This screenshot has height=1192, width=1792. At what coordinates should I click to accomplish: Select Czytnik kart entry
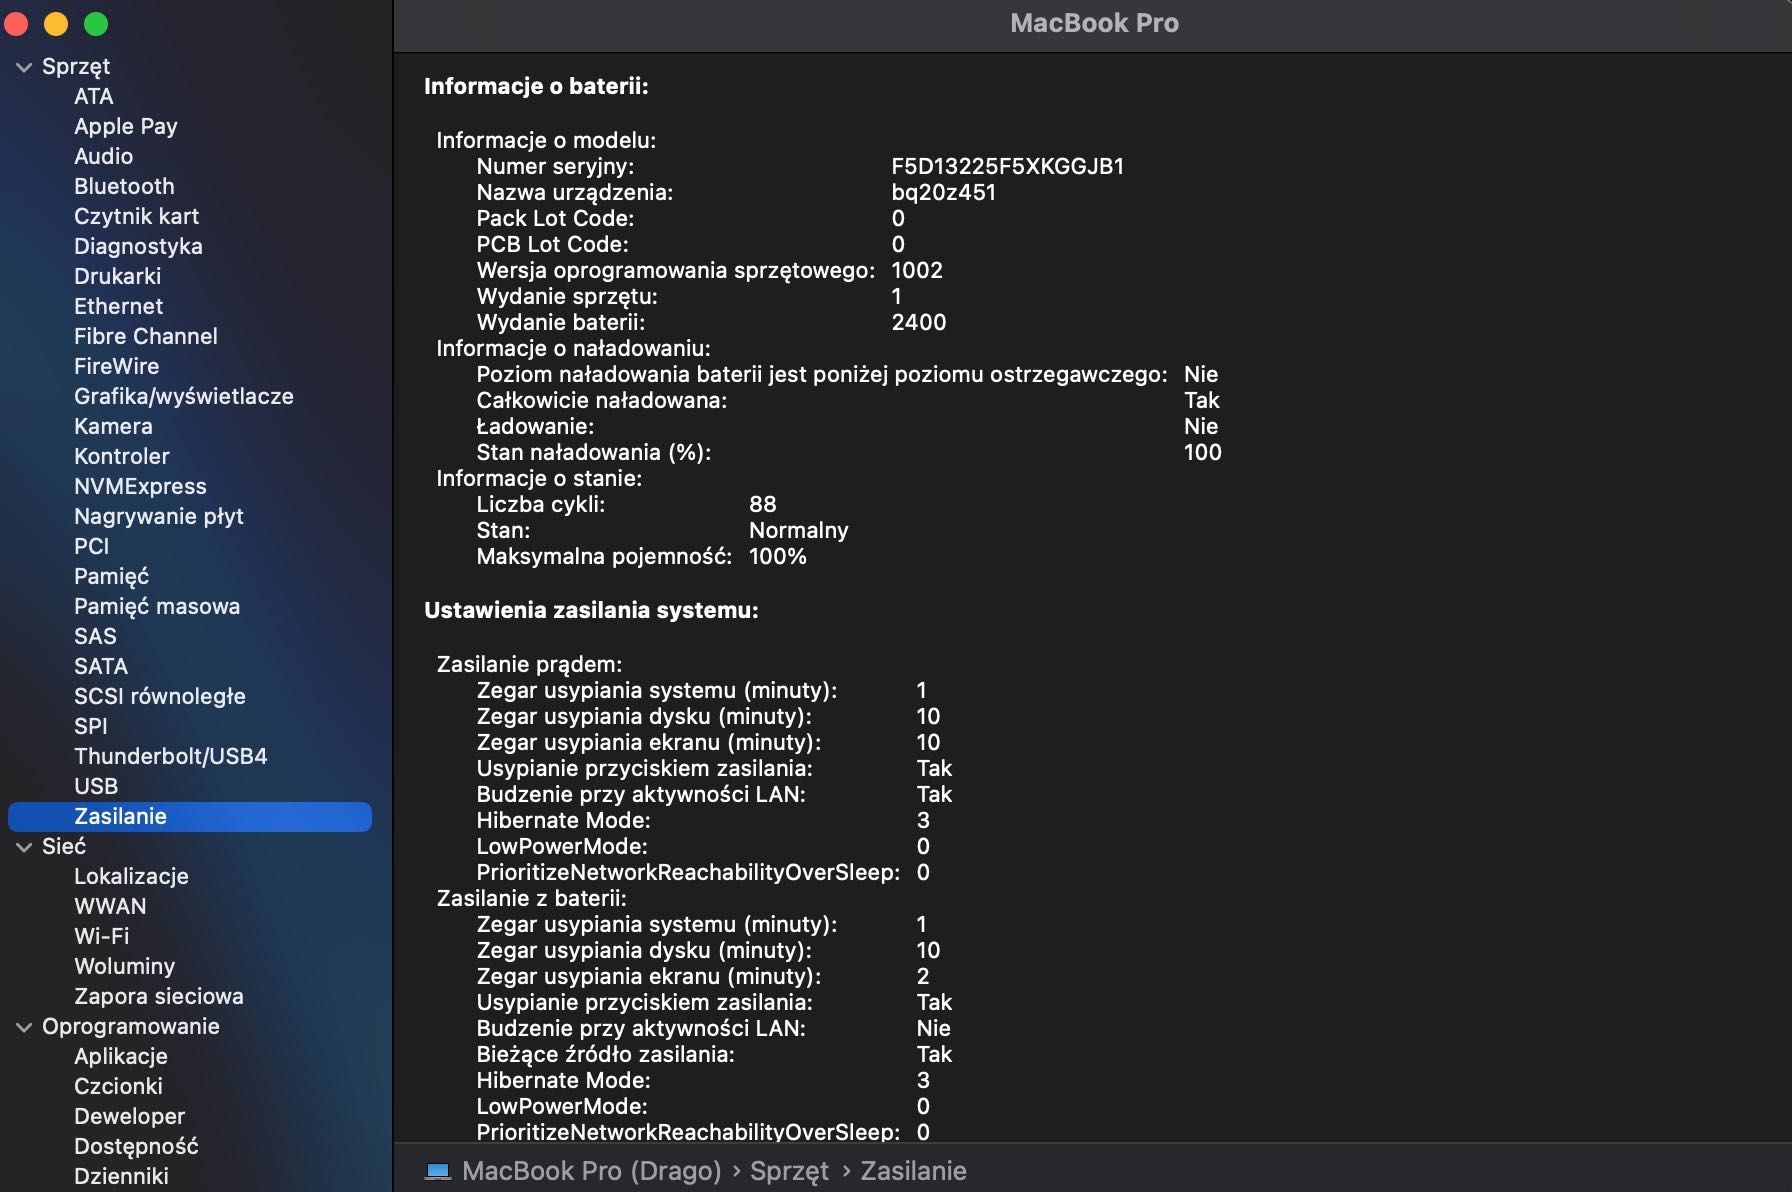136,216
